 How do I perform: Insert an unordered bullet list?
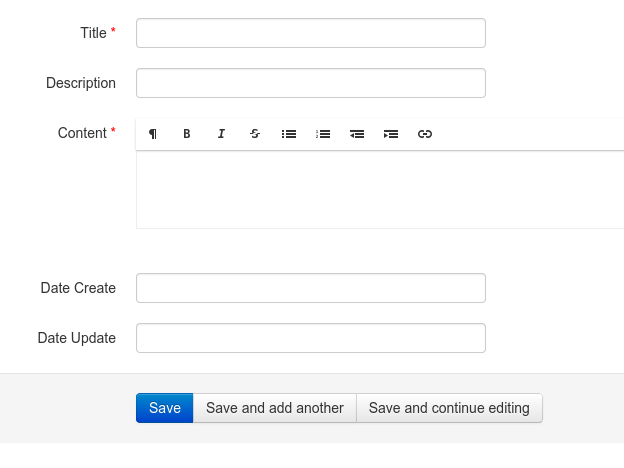[289, 134]
